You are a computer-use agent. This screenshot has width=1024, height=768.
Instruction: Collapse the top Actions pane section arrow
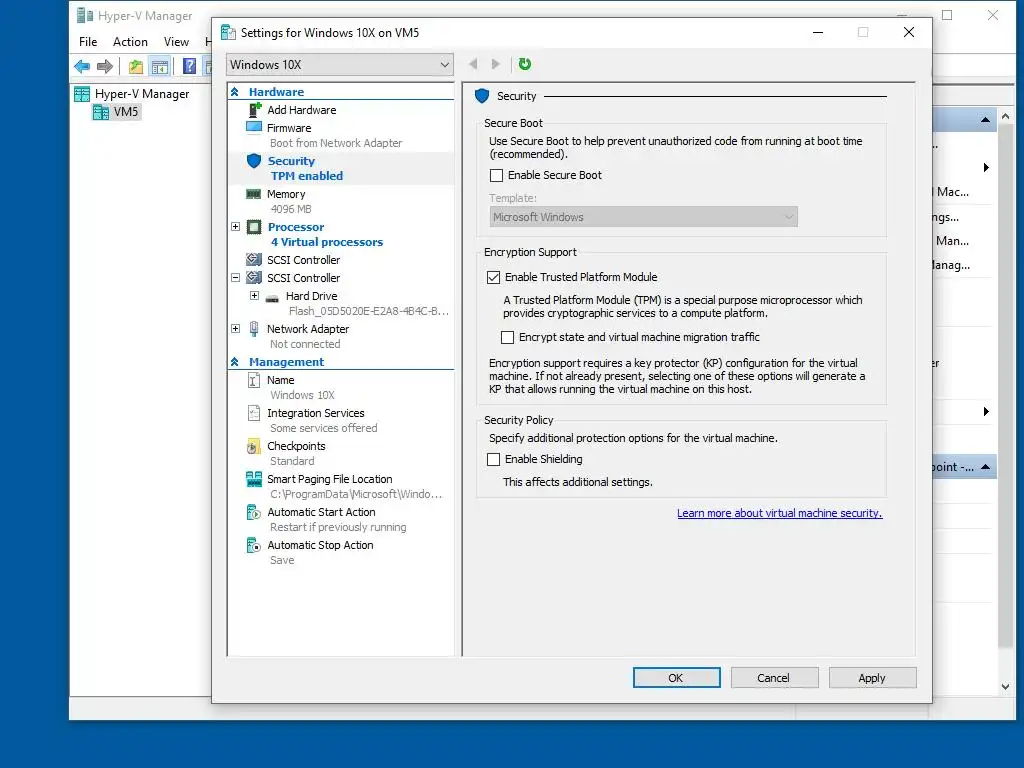click(985, 120)
